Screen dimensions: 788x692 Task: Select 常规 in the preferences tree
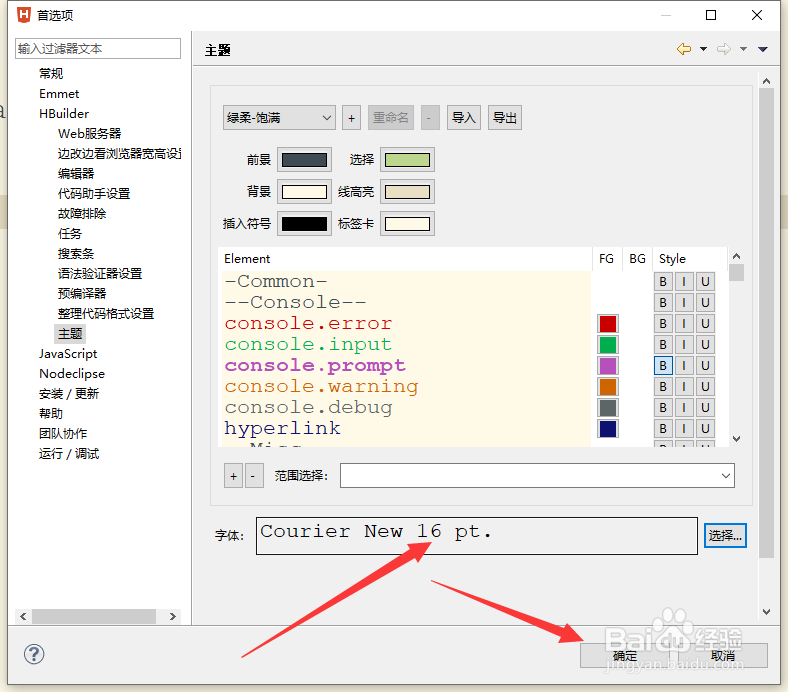pyautogui.click(x=51, y=74)
